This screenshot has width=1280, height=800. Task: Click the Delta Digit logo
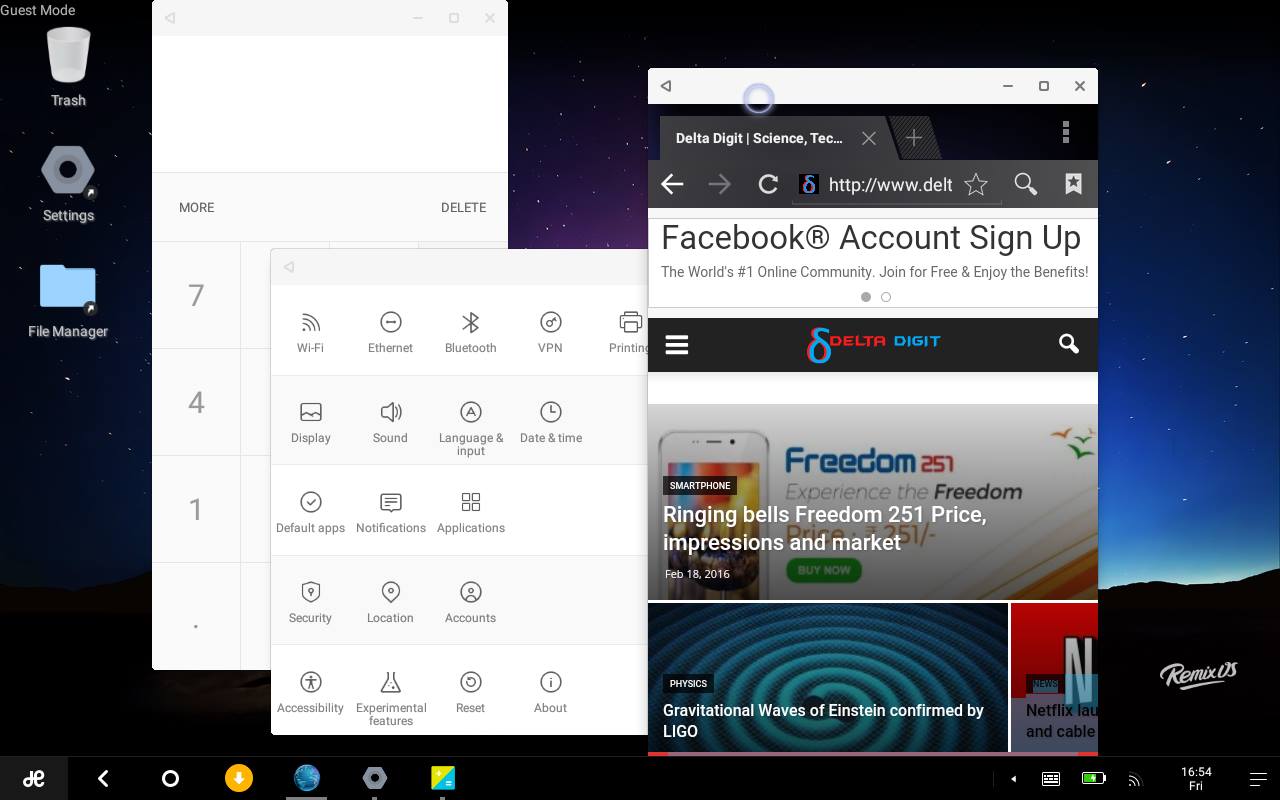(873, 344)
